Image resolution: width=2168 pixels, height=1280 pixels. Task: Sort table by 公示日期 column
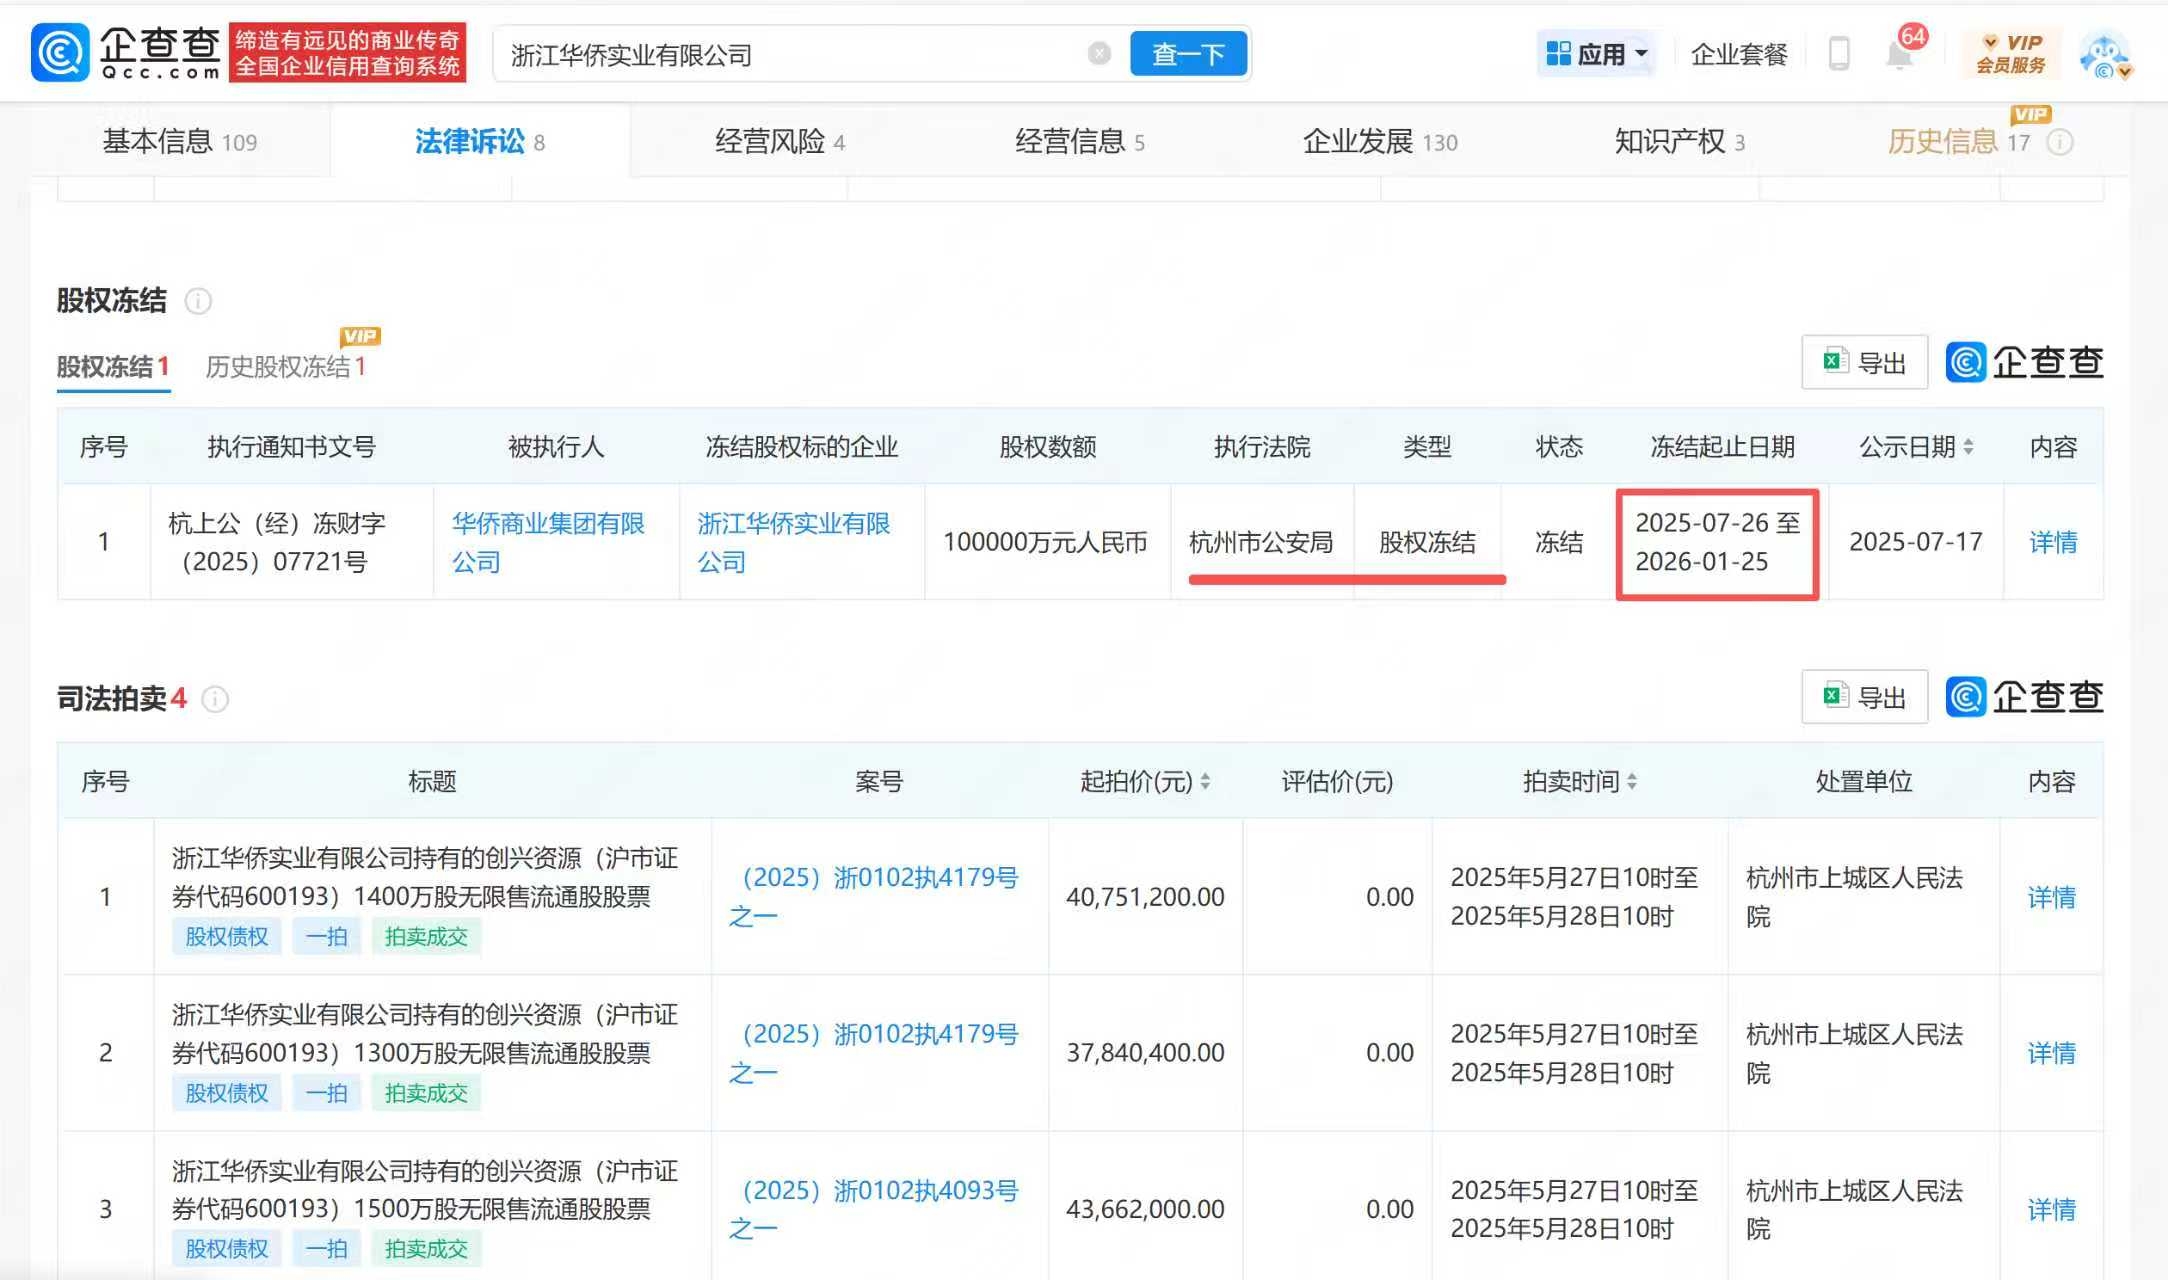click(x=1968, y=447)
